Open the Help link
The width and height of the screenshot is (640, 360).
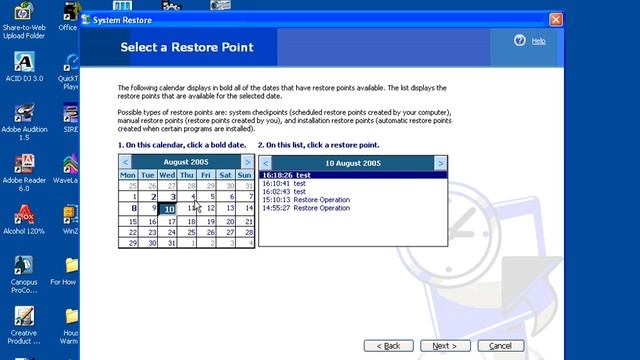[538, 41]
